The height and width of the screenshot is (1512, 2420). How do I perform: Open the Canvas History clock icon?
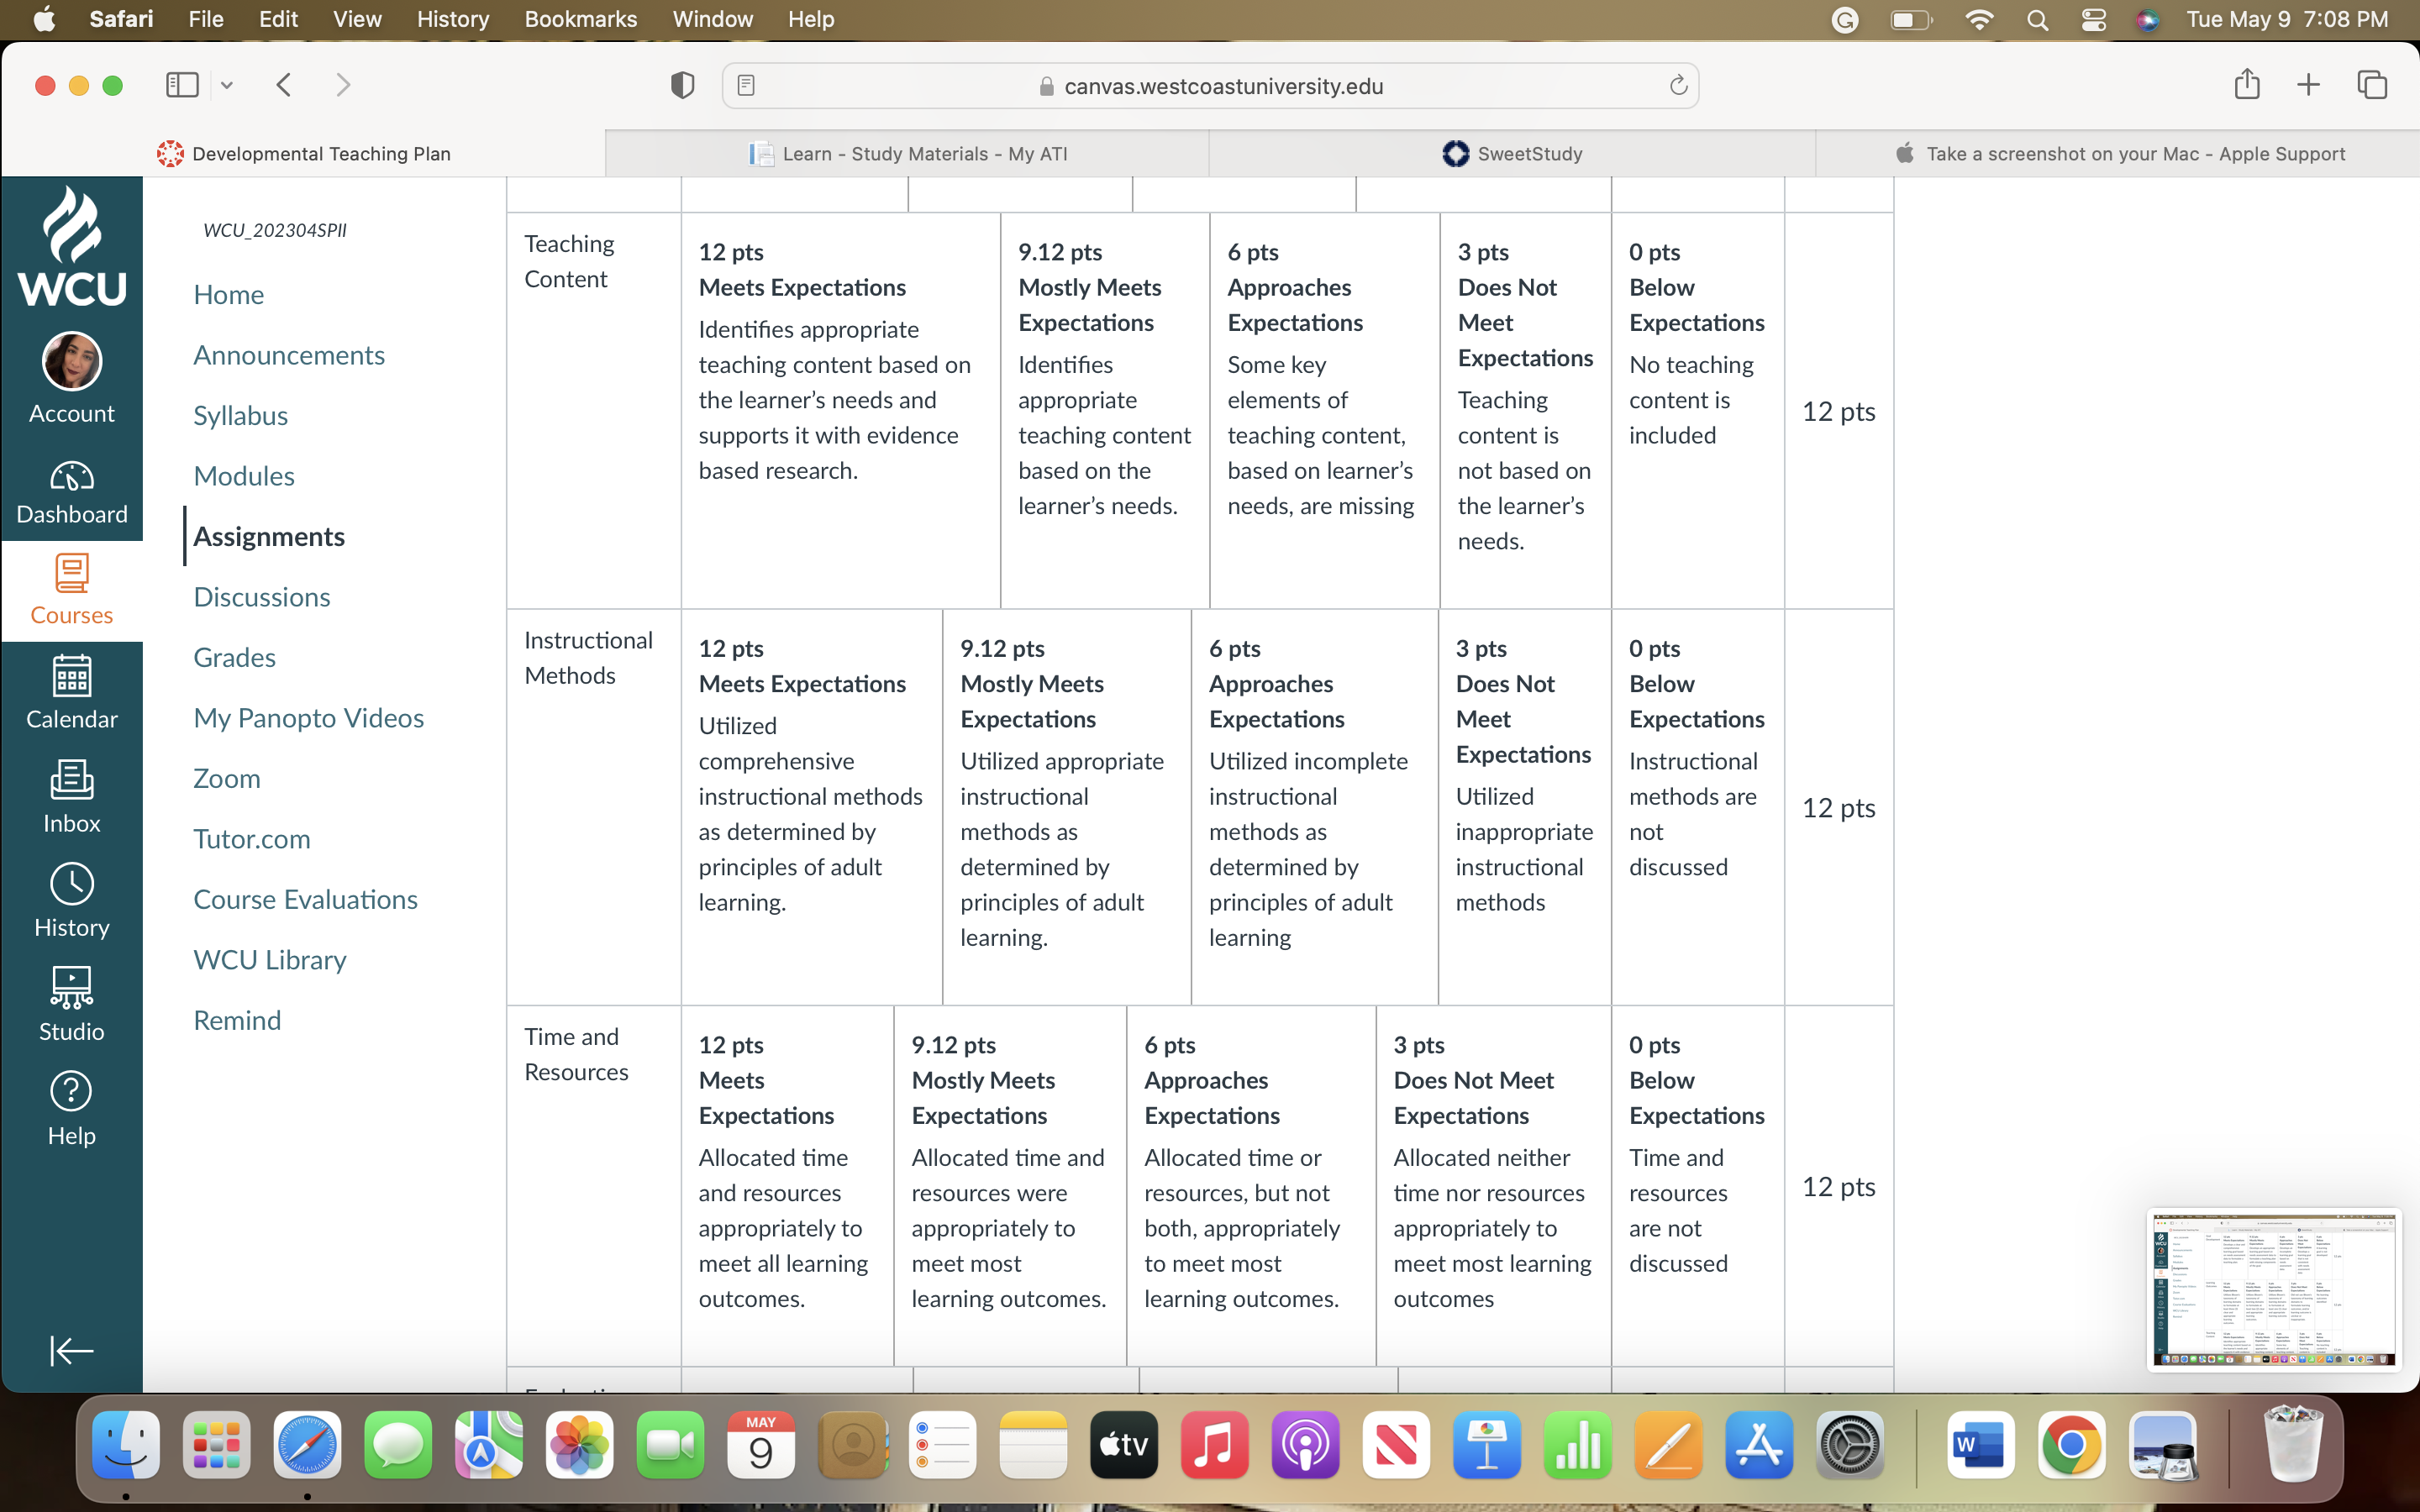71,884
